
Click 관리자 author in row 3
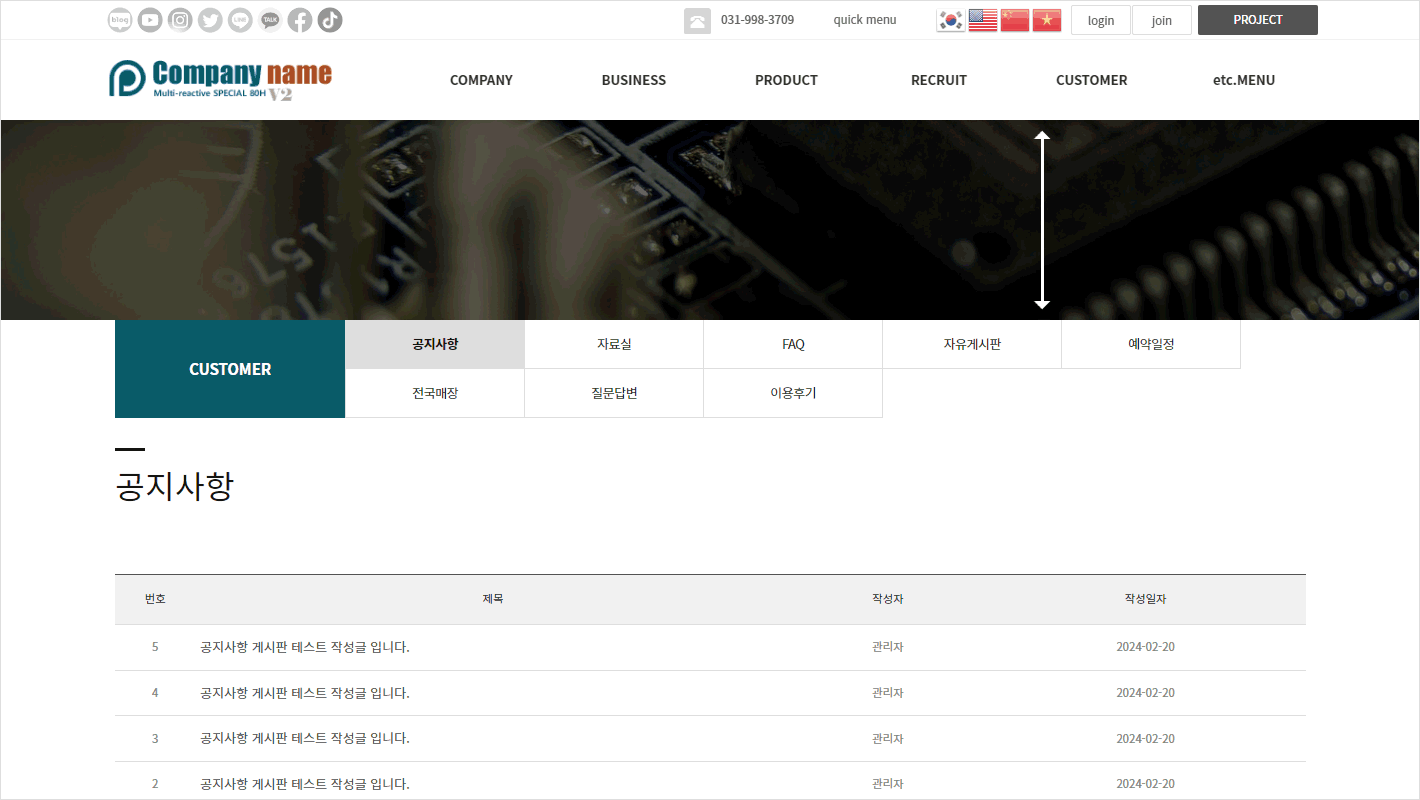tap(887, 738)
